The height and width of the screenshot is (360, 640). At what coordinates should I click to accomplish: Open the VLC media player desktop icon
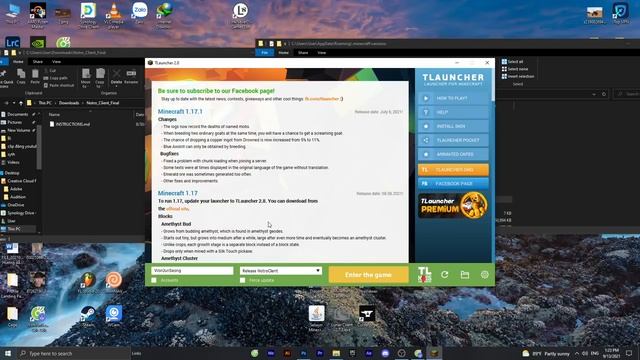coord(113,15)
